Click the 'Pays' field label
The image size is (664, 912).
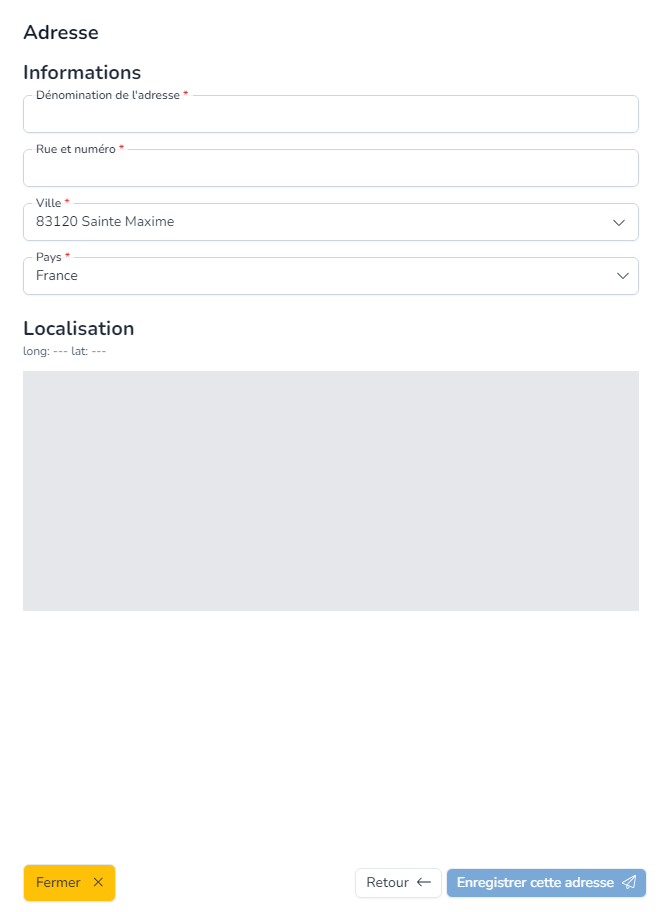coord(49,257)
